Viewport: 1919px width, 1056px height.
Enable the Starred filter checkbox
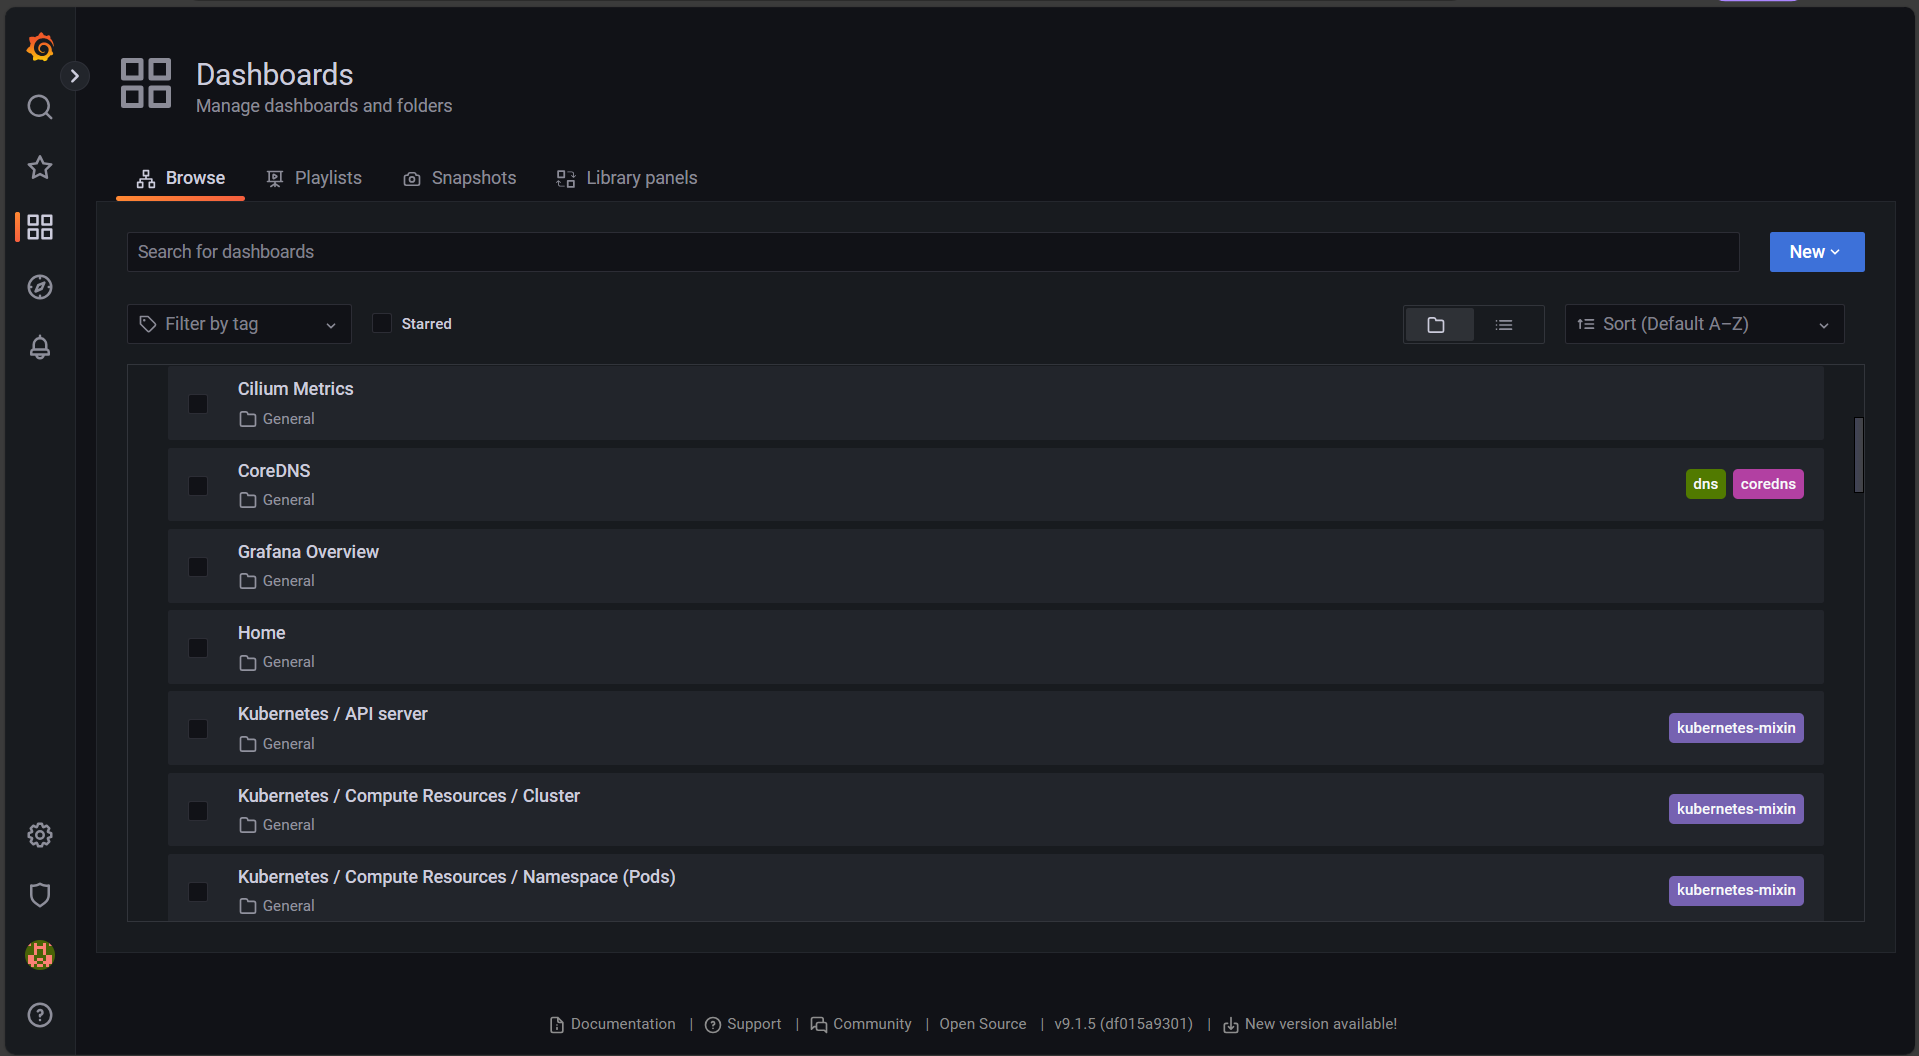click(x=381, y=323)
